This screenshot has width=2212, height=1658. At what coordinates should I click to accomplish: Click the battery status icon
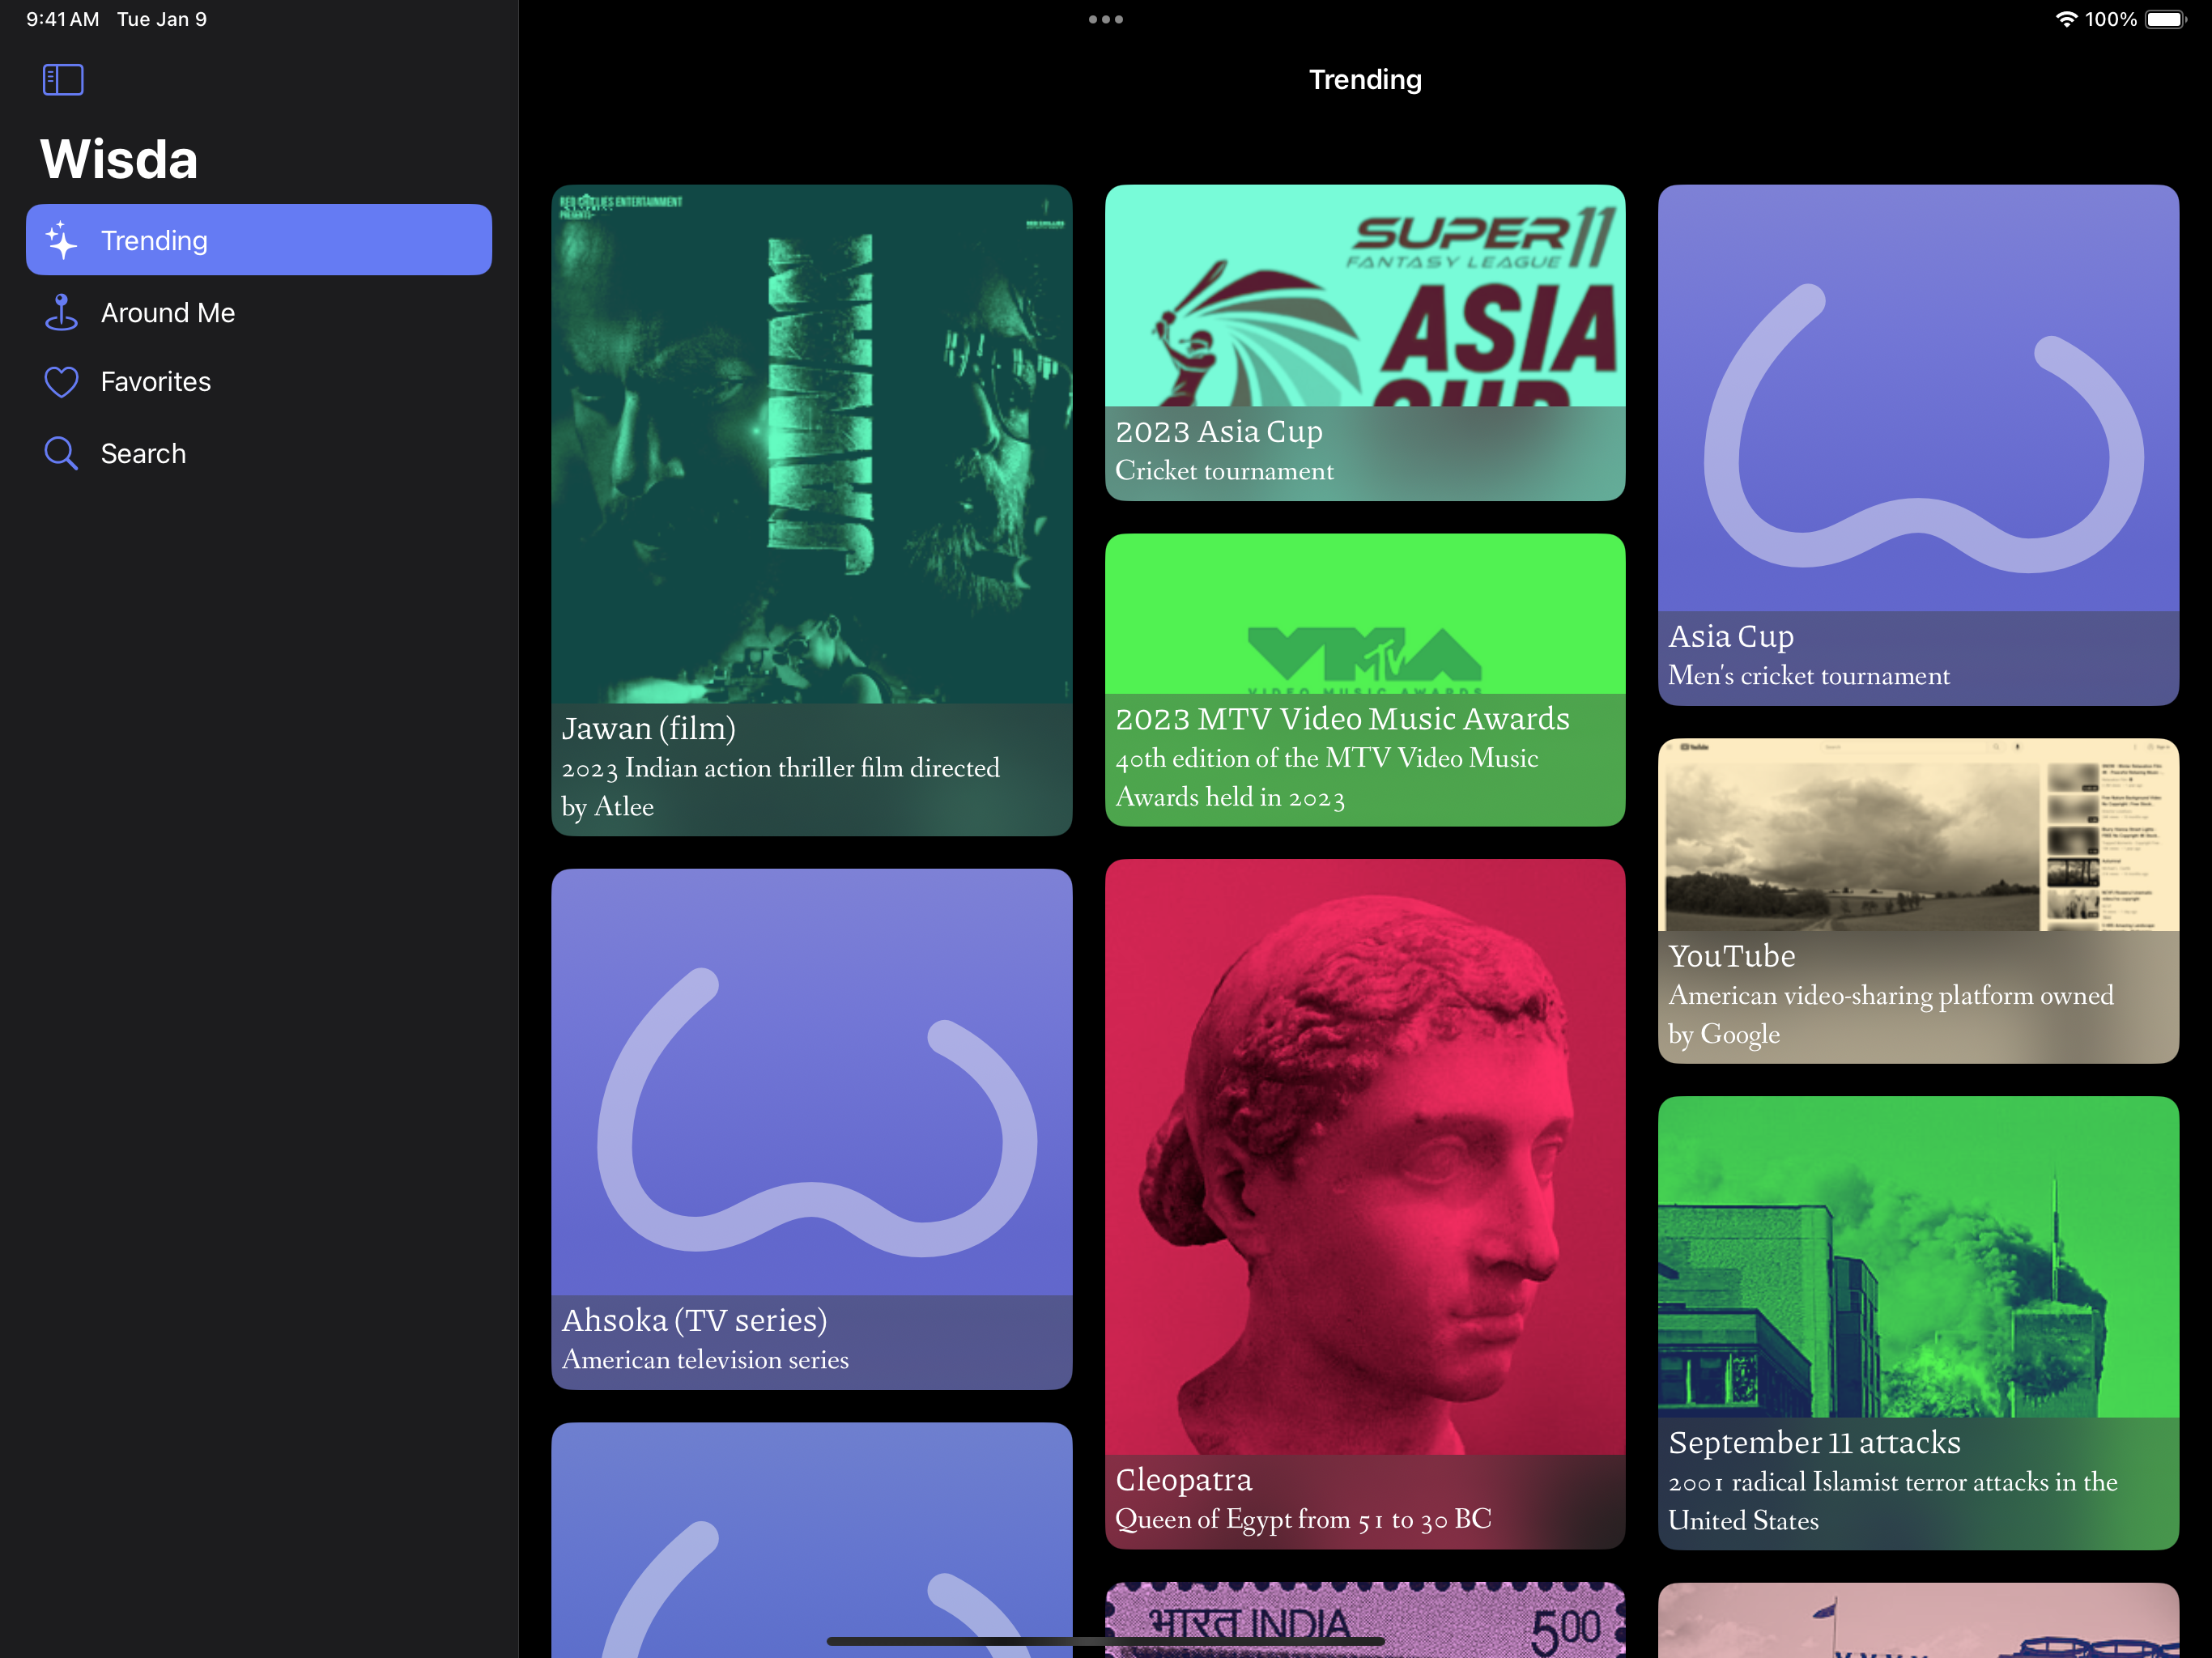pyautogui.click(x=2166, y=19)
